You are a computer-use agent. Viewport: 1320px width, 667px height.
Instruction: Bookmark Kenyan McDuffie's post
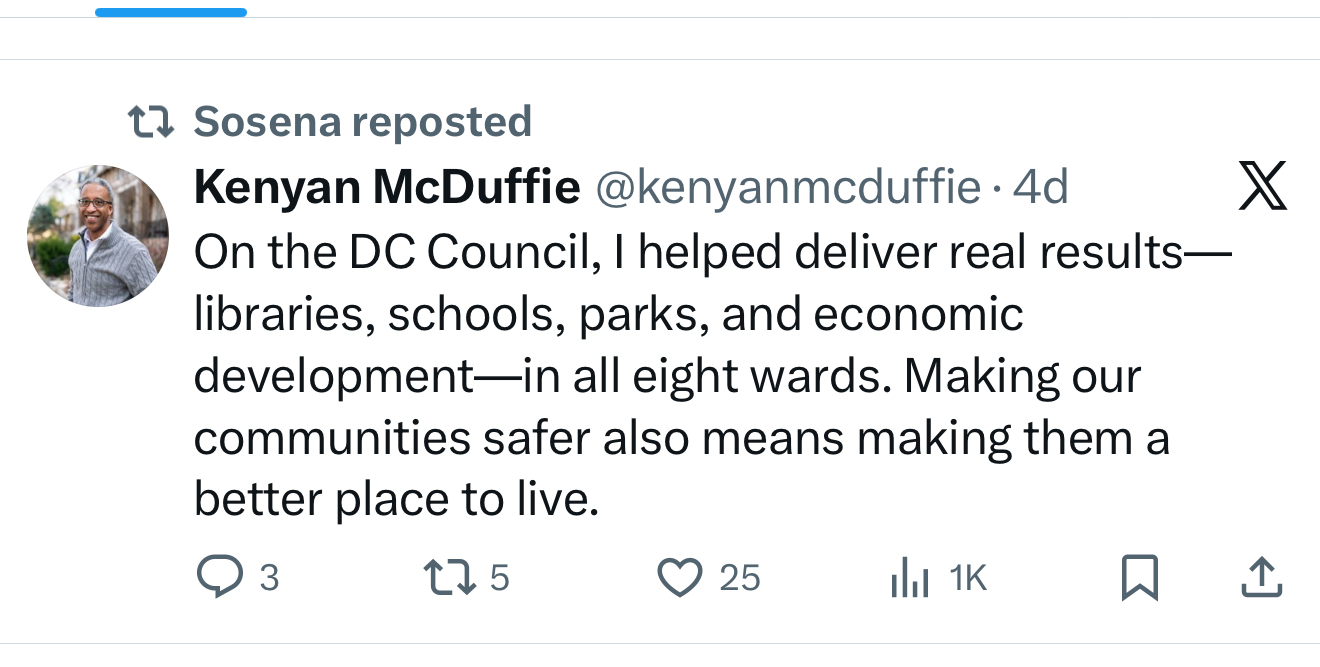pos(1139,577)
